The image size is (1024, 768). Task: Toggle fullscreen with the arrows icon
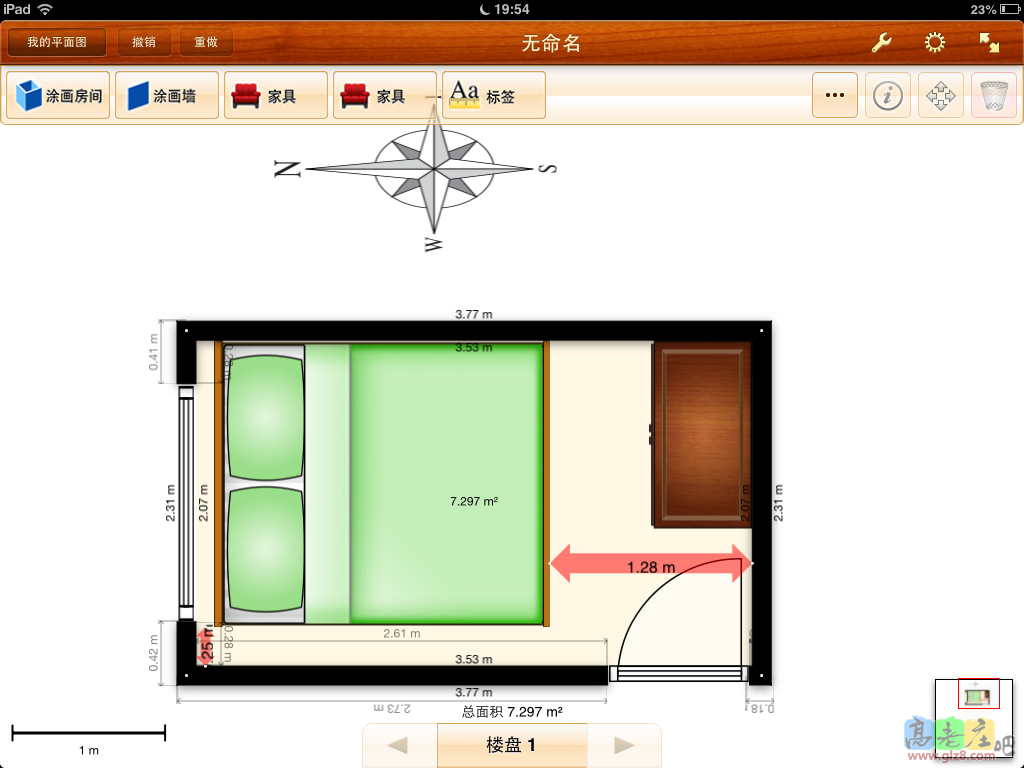[988, 43]
